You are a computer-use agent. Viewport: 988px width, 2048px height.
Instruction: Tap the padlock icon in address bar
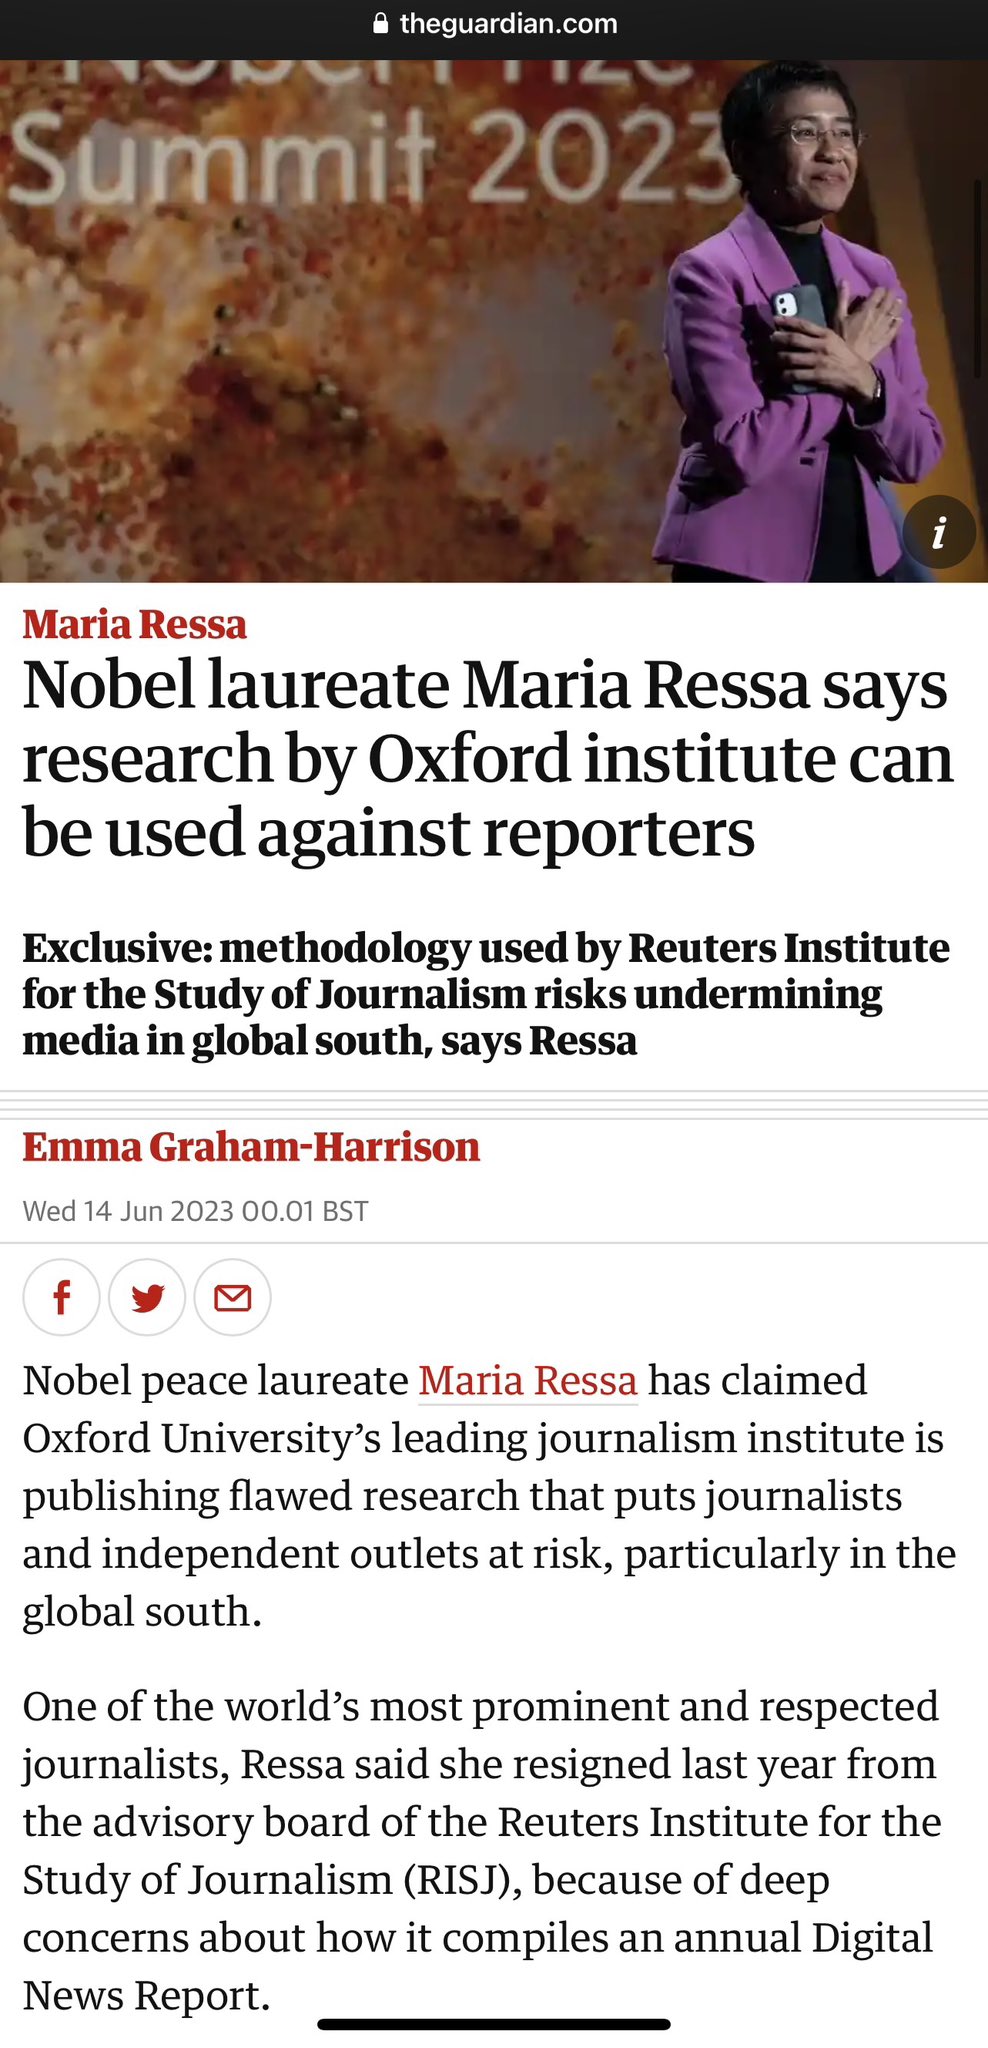(x=380, y=24)
